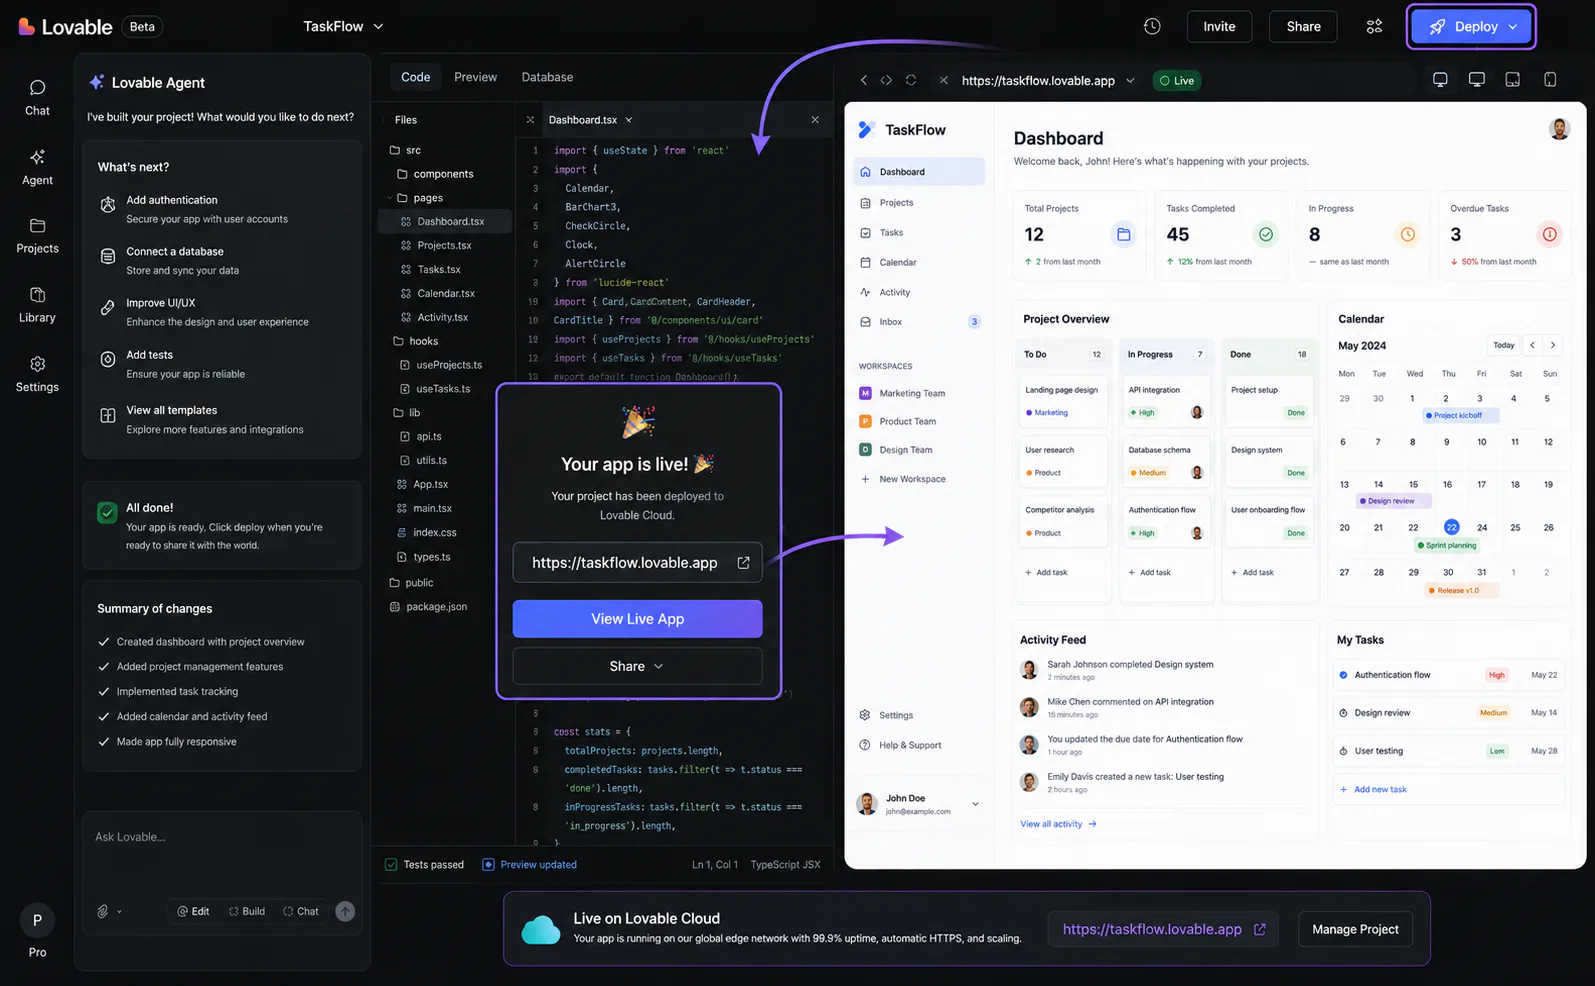Expand the hooks folder
Screen dimensions: 1595x986
pyautogui.click(x=416, y=341)
